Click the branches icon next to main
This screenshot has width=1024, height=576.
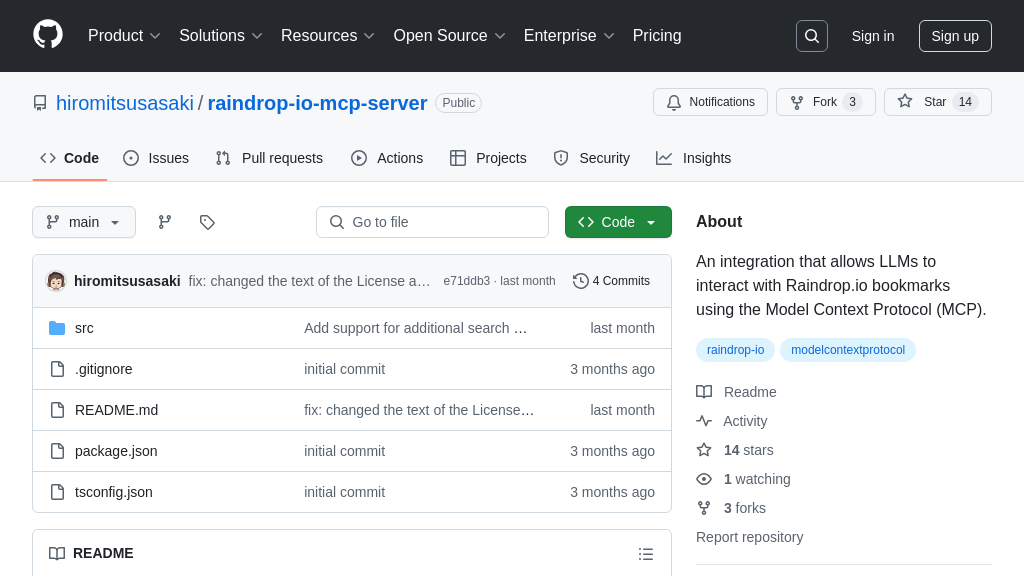click(165, 222)
